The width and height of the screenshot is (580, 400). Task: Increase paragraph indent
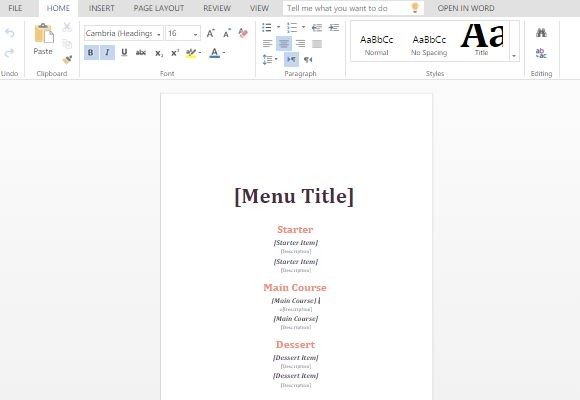[x=334, y=27]
